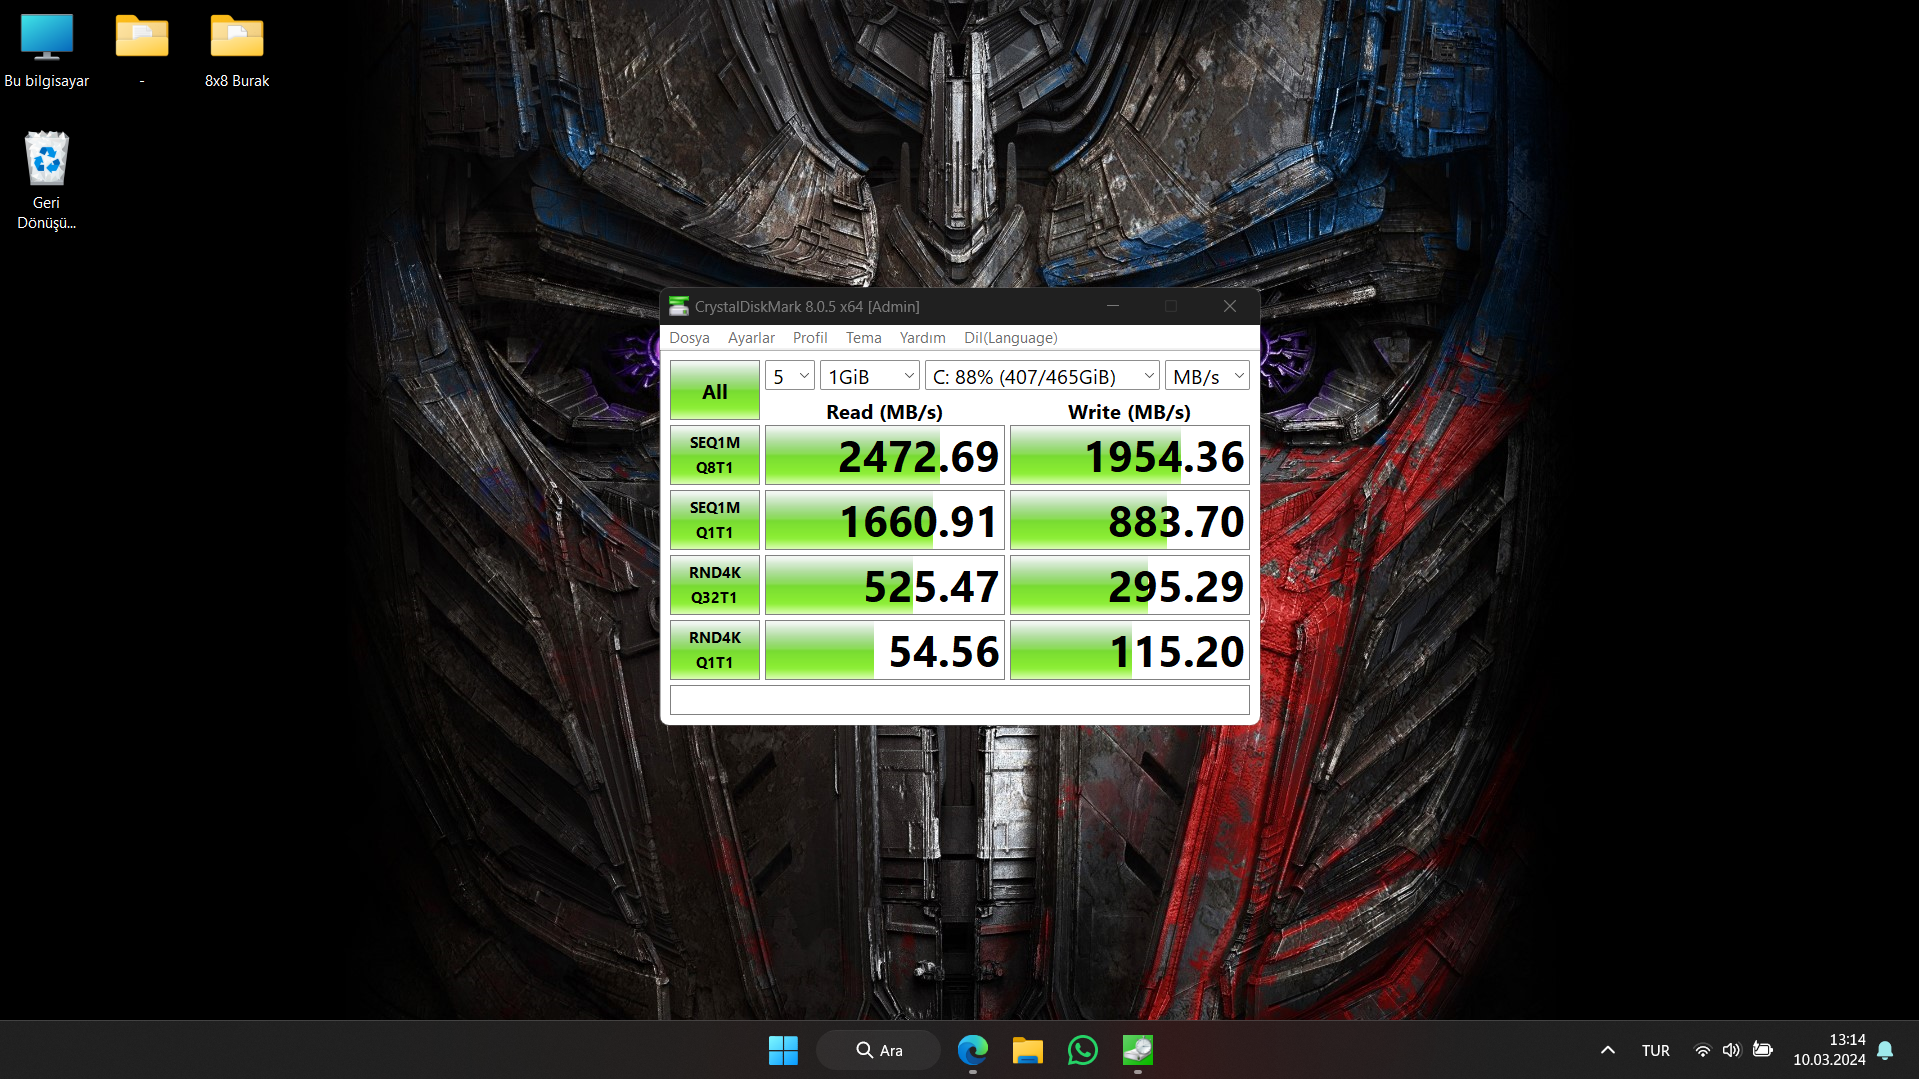Click the 2472.69 sequential read result

point(885,456)
